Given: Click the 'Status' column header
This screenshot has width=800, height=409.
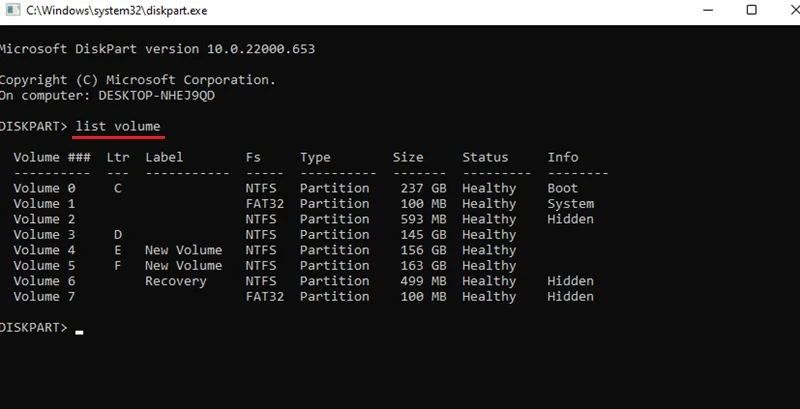Looking at the screenshot, I should point(485,157).
